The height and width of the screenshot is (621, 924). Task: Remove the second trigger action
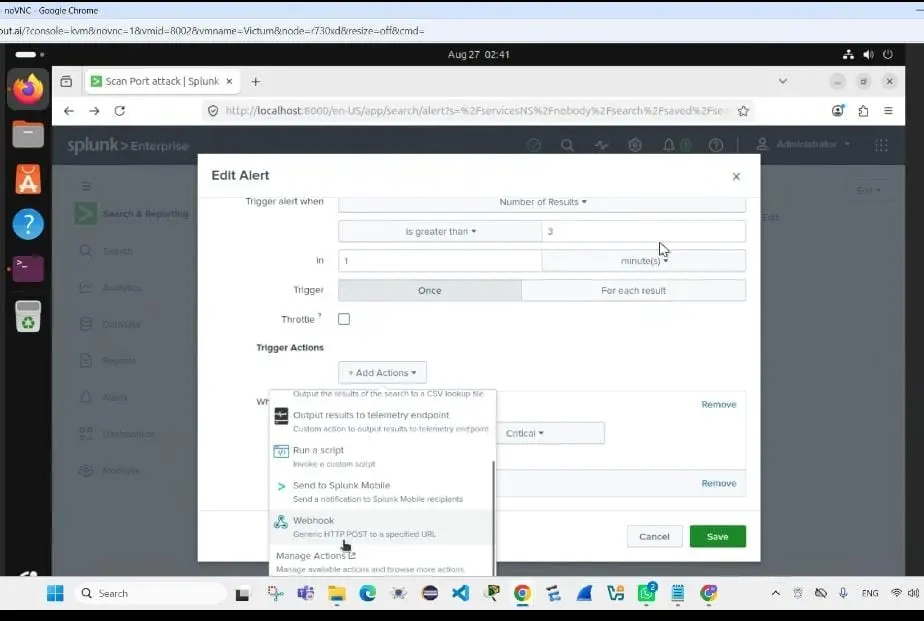pos(718,483)
